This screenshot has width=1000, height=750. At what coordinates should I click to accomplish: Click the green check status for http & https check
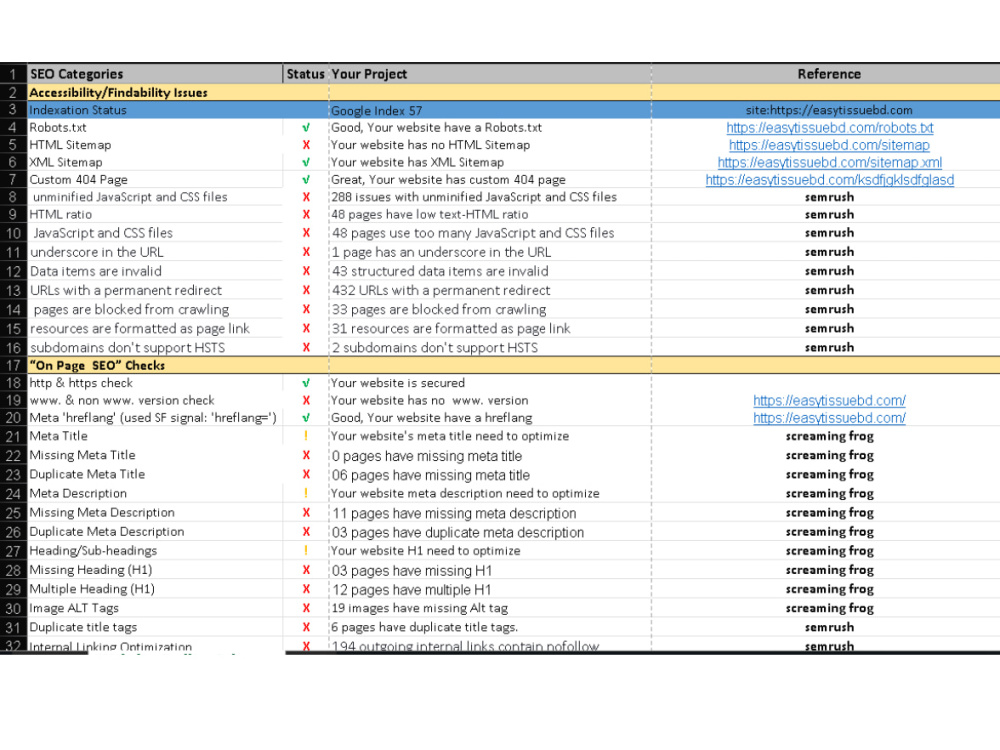306,383
